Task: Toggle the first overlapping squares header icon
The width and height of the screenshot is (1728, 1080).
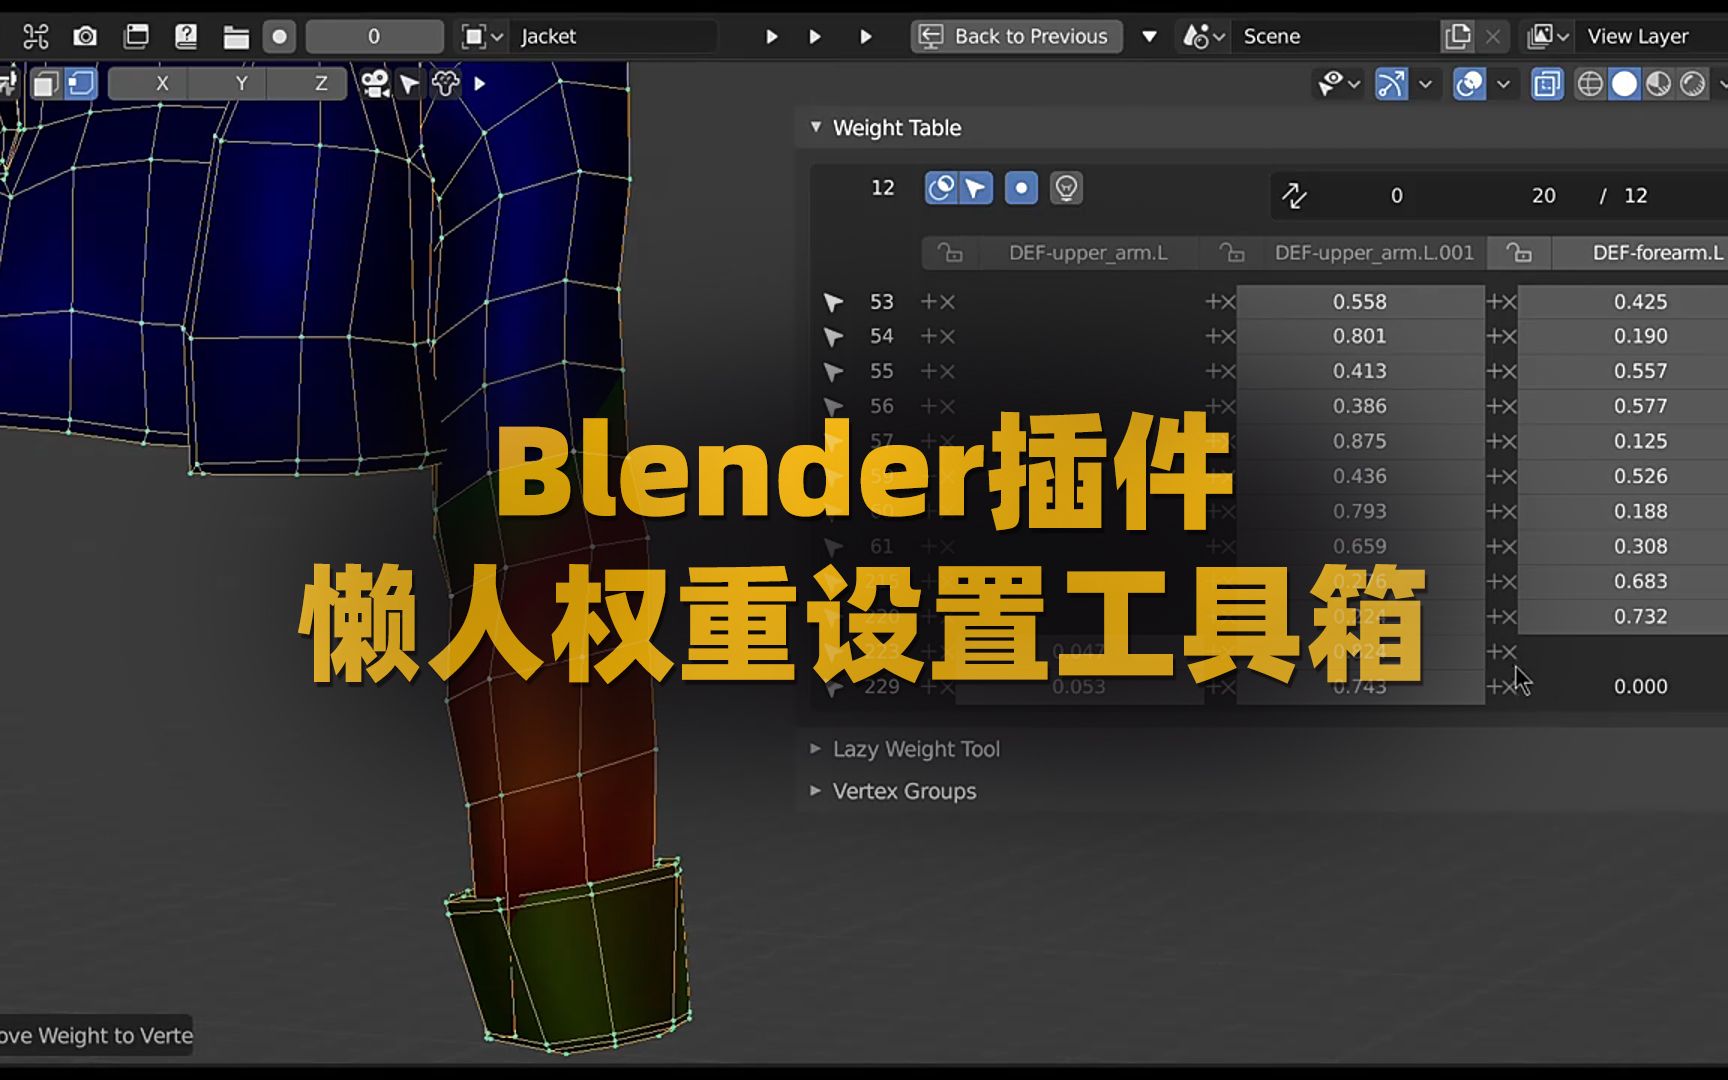Action: tap(45, 84)
